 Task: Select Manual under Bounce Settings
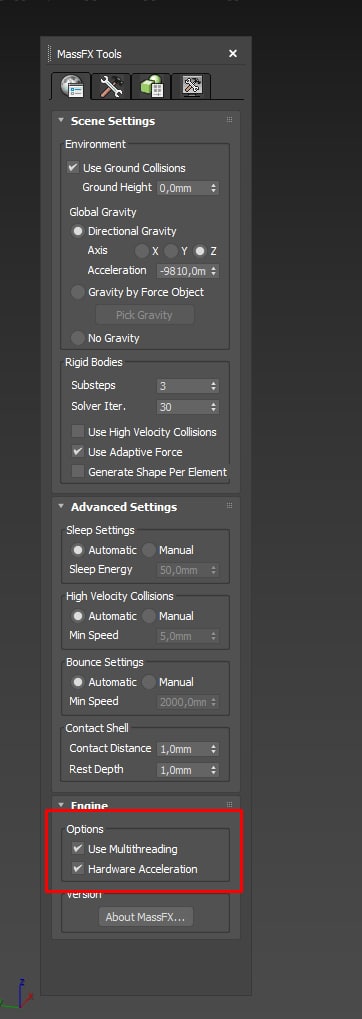[x=149, y=682]
